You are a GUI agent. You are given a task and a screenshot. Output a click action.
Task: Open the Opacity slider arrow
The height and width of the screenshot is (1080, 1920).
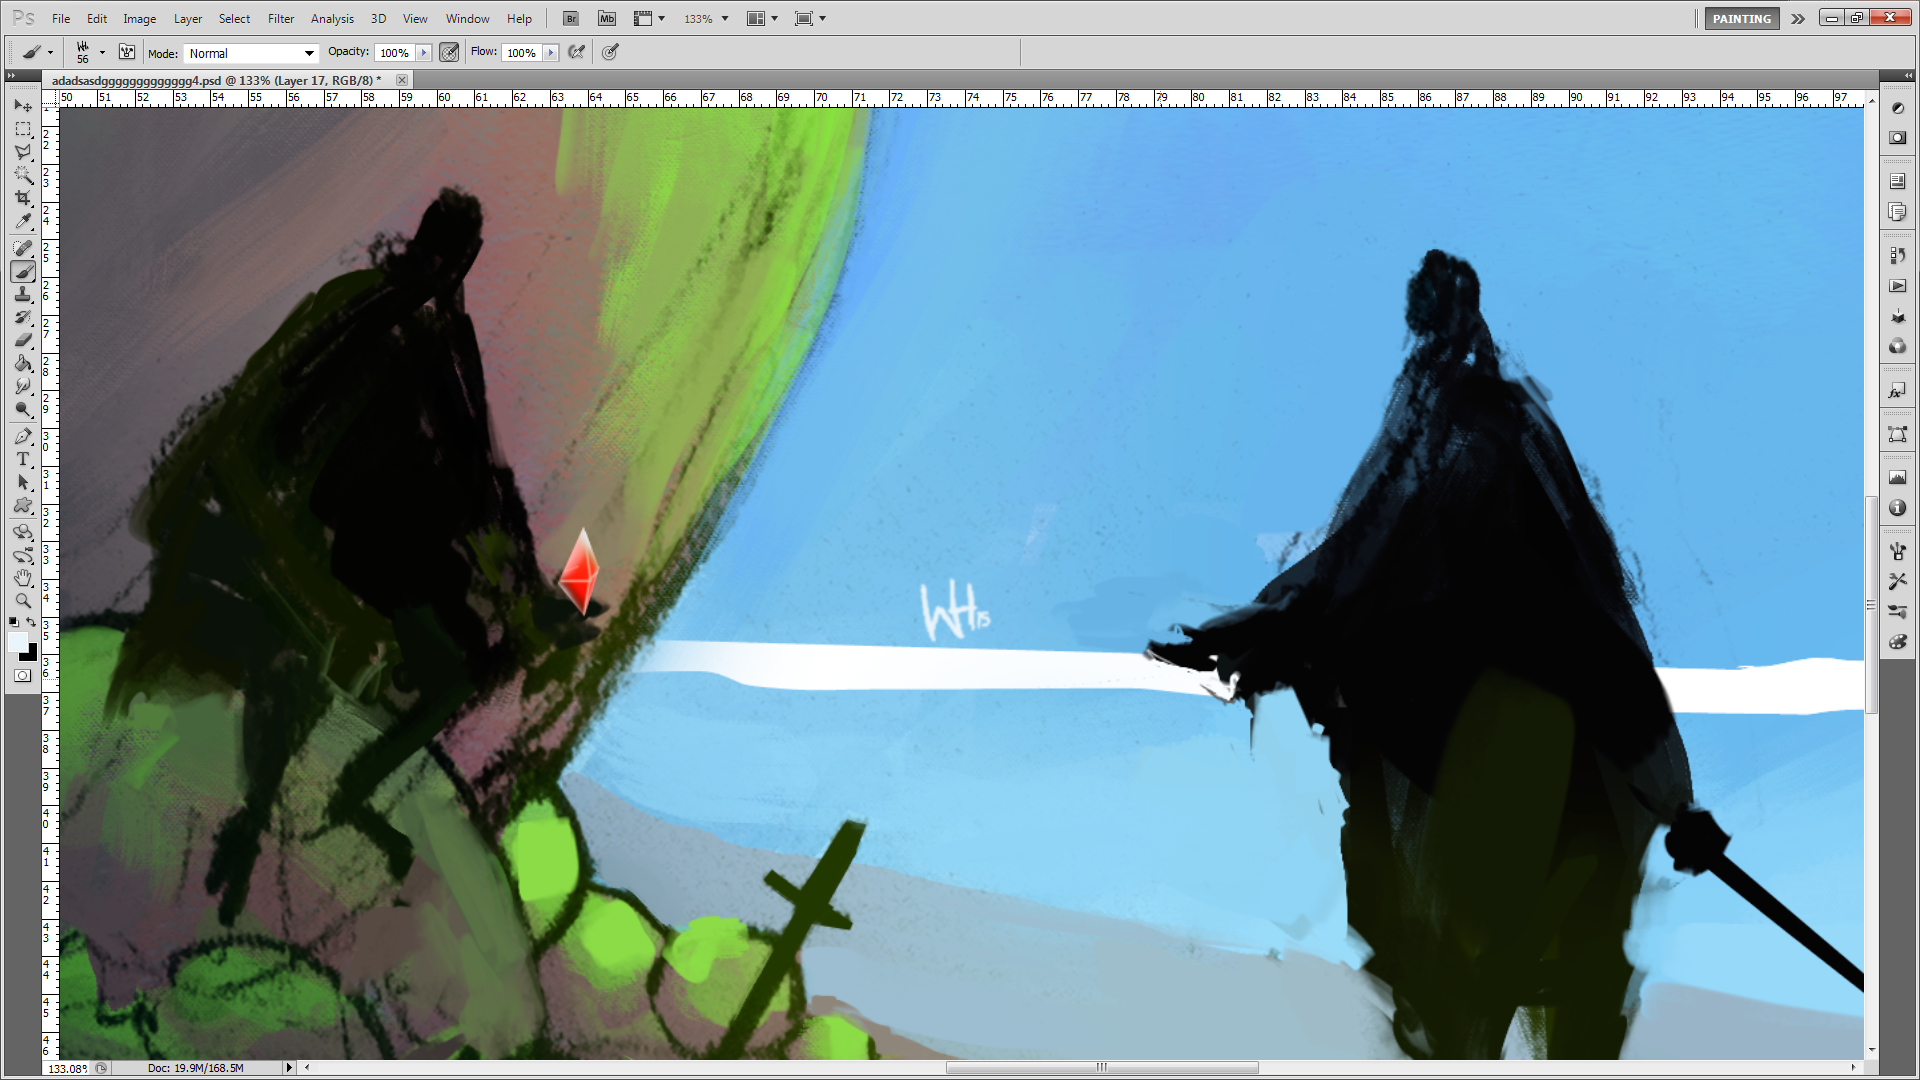point(424,52)
